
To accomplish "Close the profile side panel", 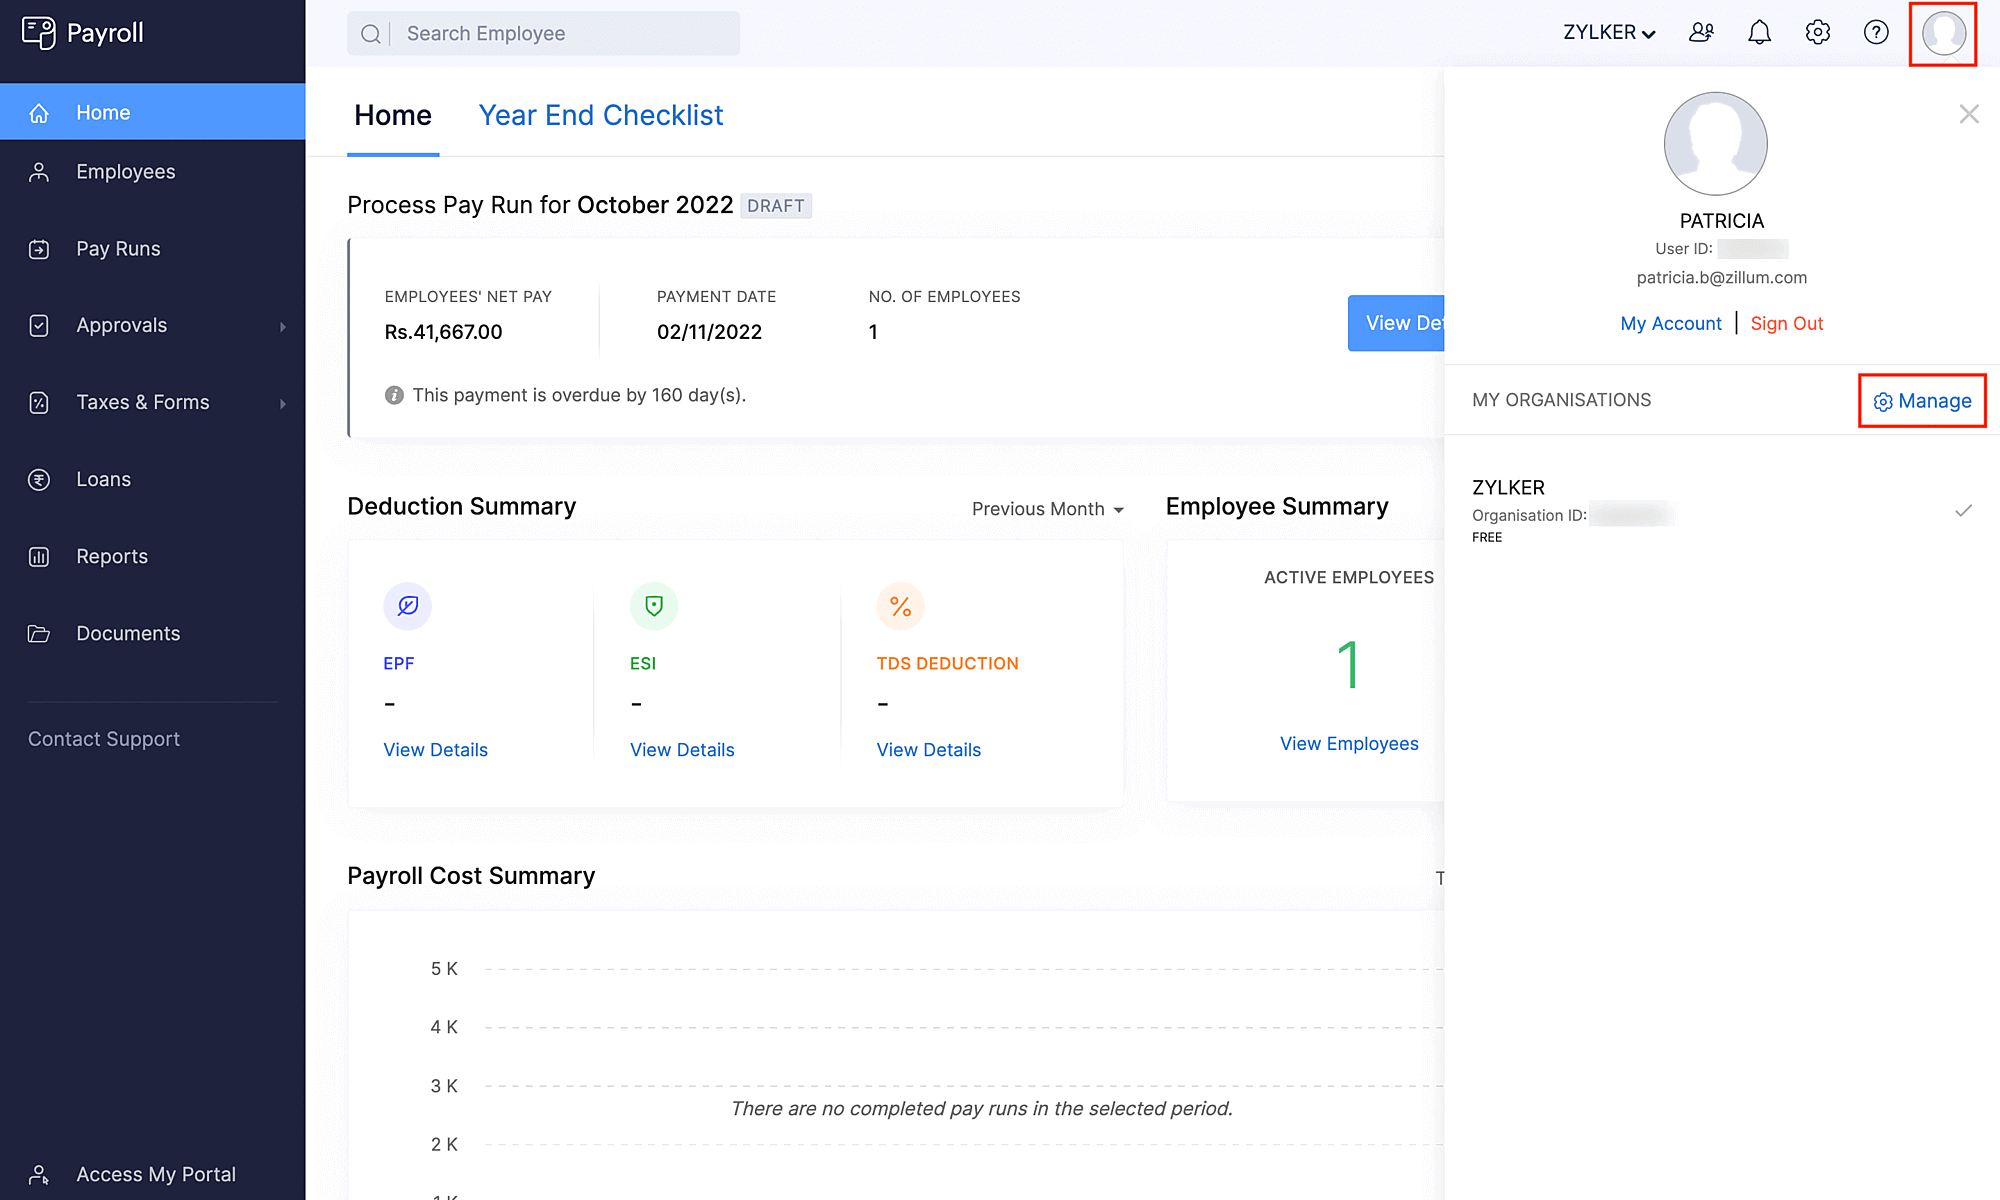I will [x=1968, y=114].
